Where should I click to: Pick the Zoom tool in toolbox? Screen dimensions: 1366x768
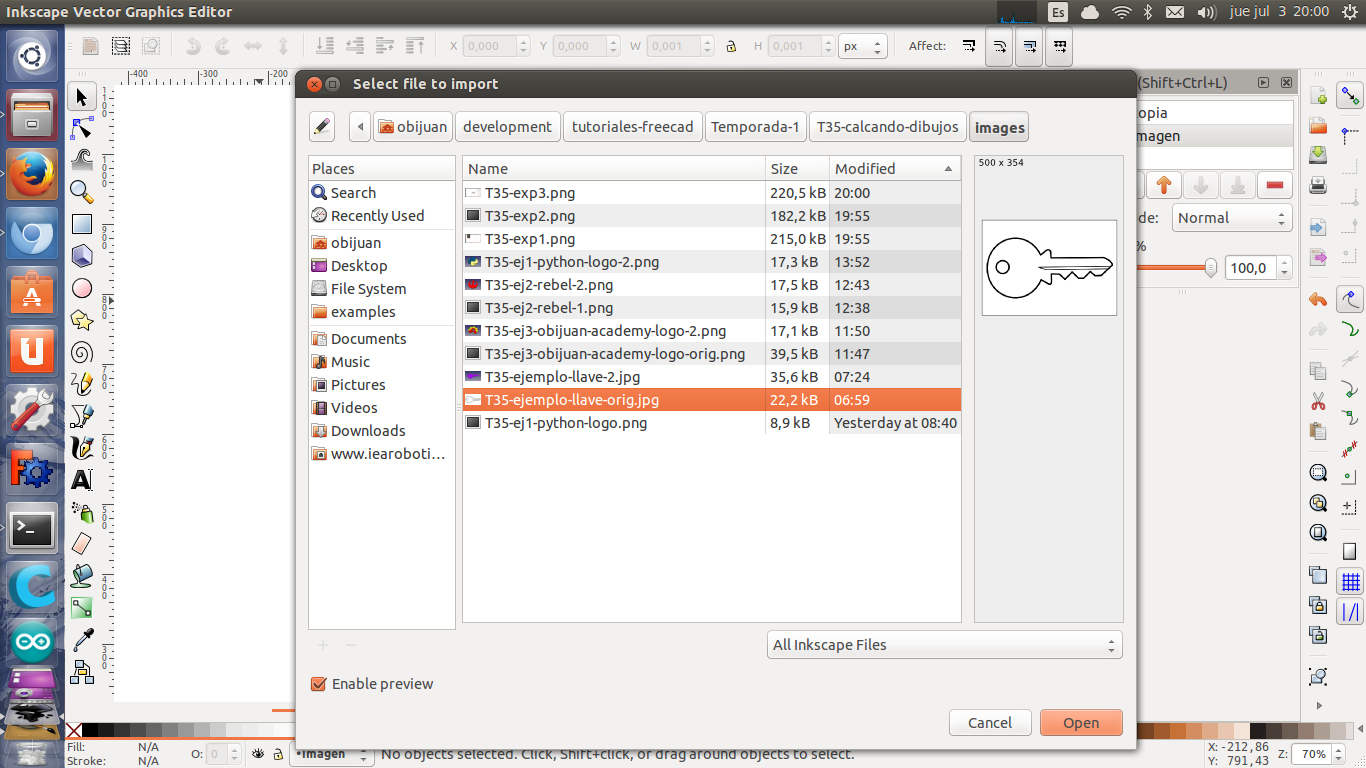(82, 192)
